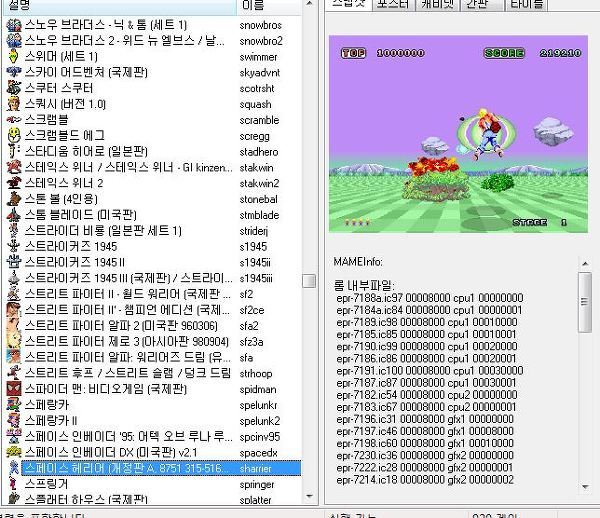Select the s1945 plane icon

tap(14, 246)
